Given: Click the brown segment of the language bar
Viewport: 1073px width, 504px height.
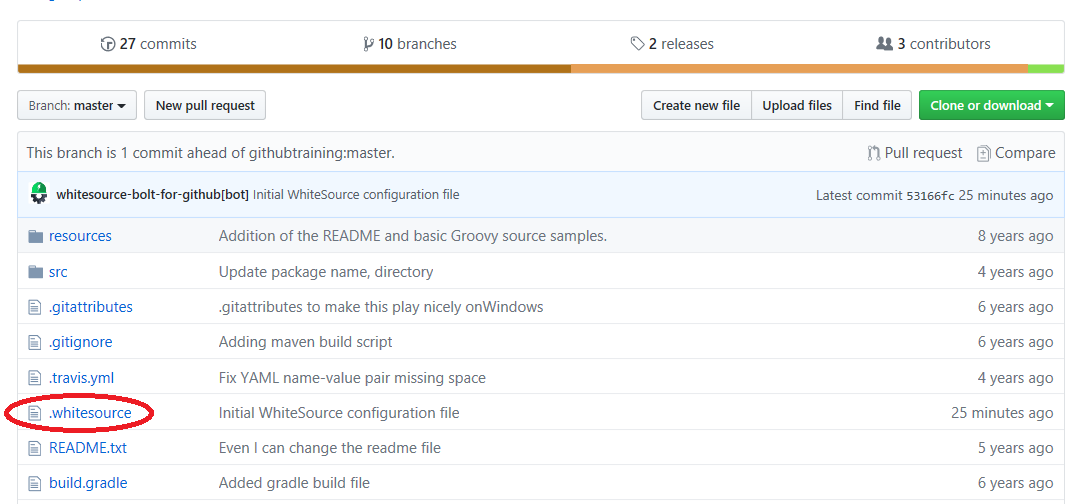Looking at the screenshot, I should [x=294, y=69].
